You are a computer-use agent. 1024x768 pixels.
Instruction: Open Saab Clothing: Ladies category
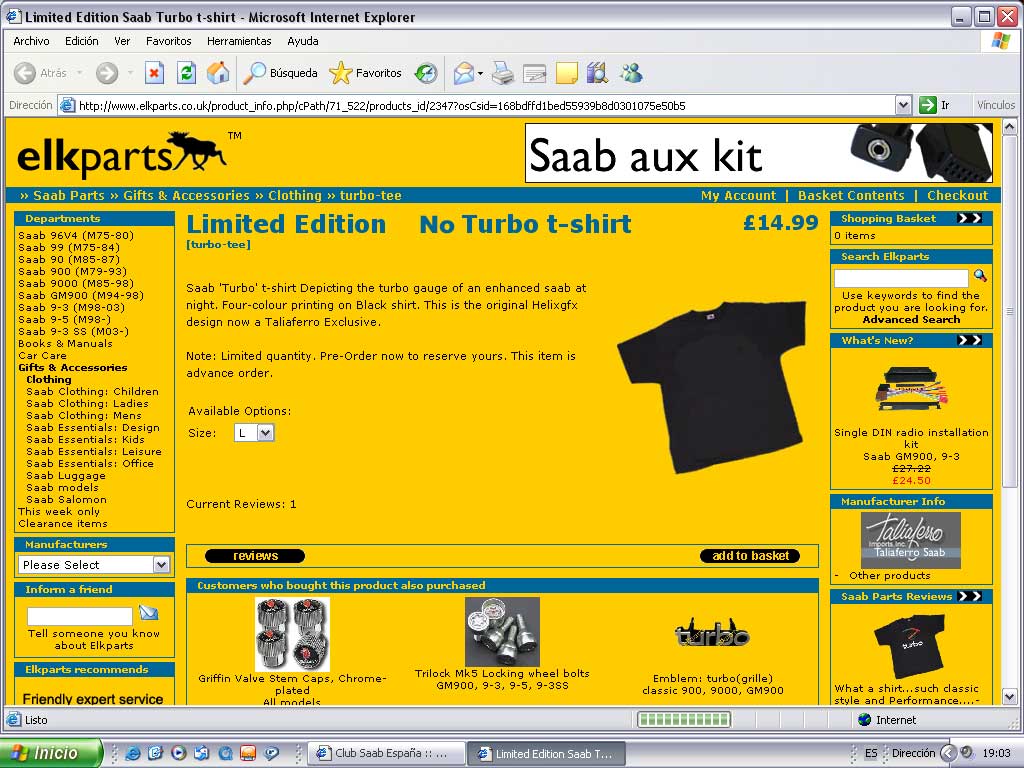[88, 404]
